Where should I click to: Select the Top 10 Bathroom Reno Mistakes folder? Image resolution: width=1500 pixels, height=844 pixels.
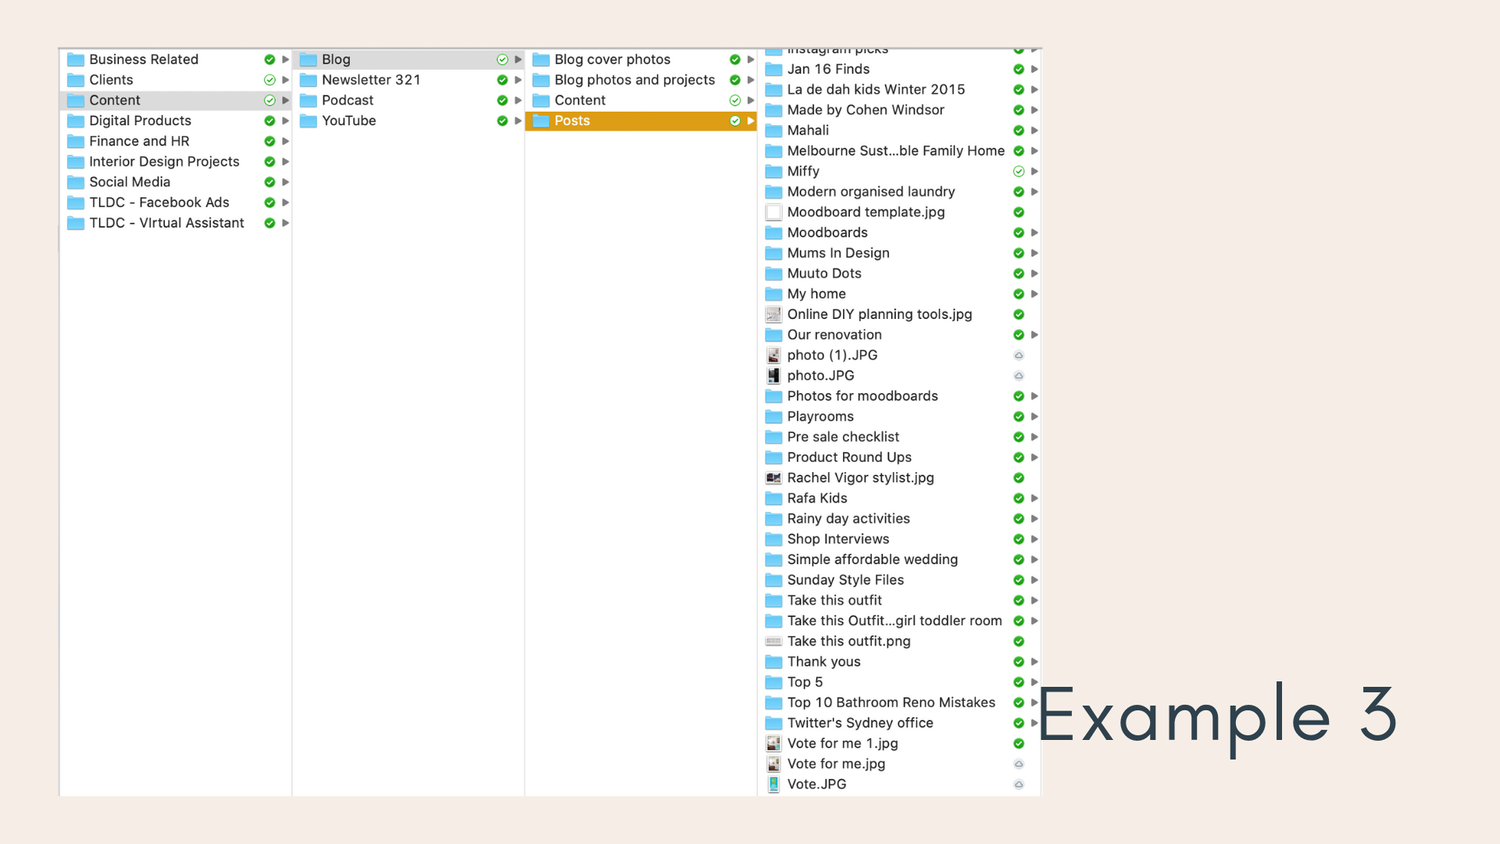(890, 702)
